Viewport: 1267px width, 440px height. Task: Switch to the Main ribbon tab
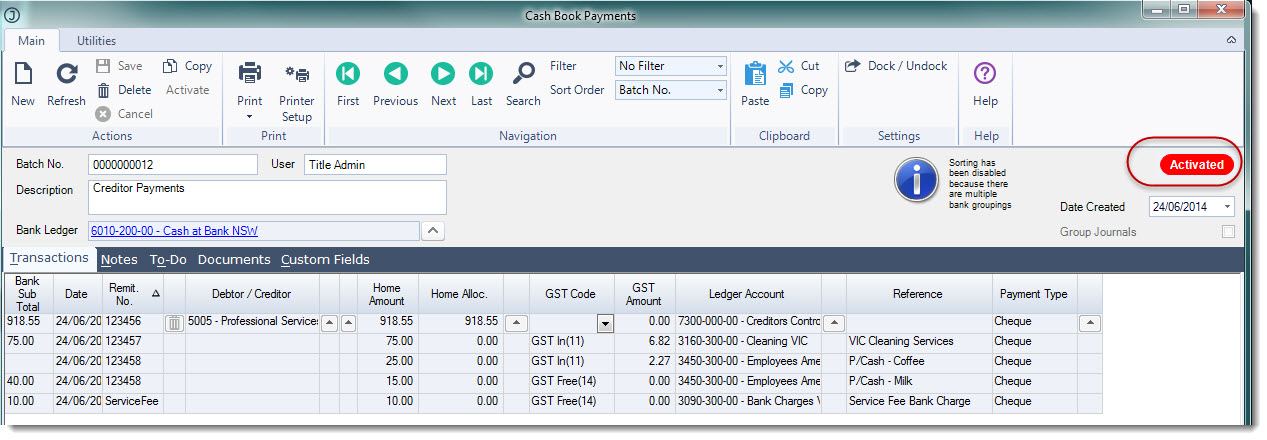tap(32, 41)
